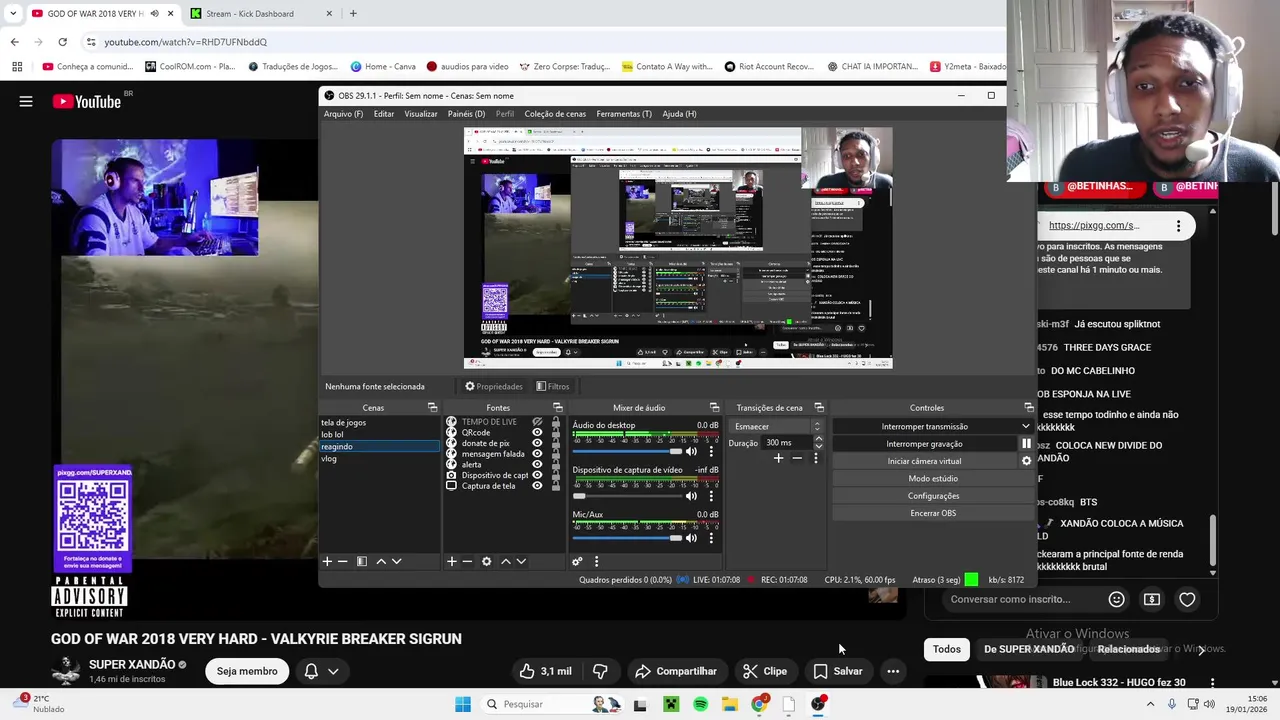Adjust Mic/Aux volume slider
Image resolution: width=1280 pixels, height=720 pixels.
pyautogui.click(x=627, y=538)
